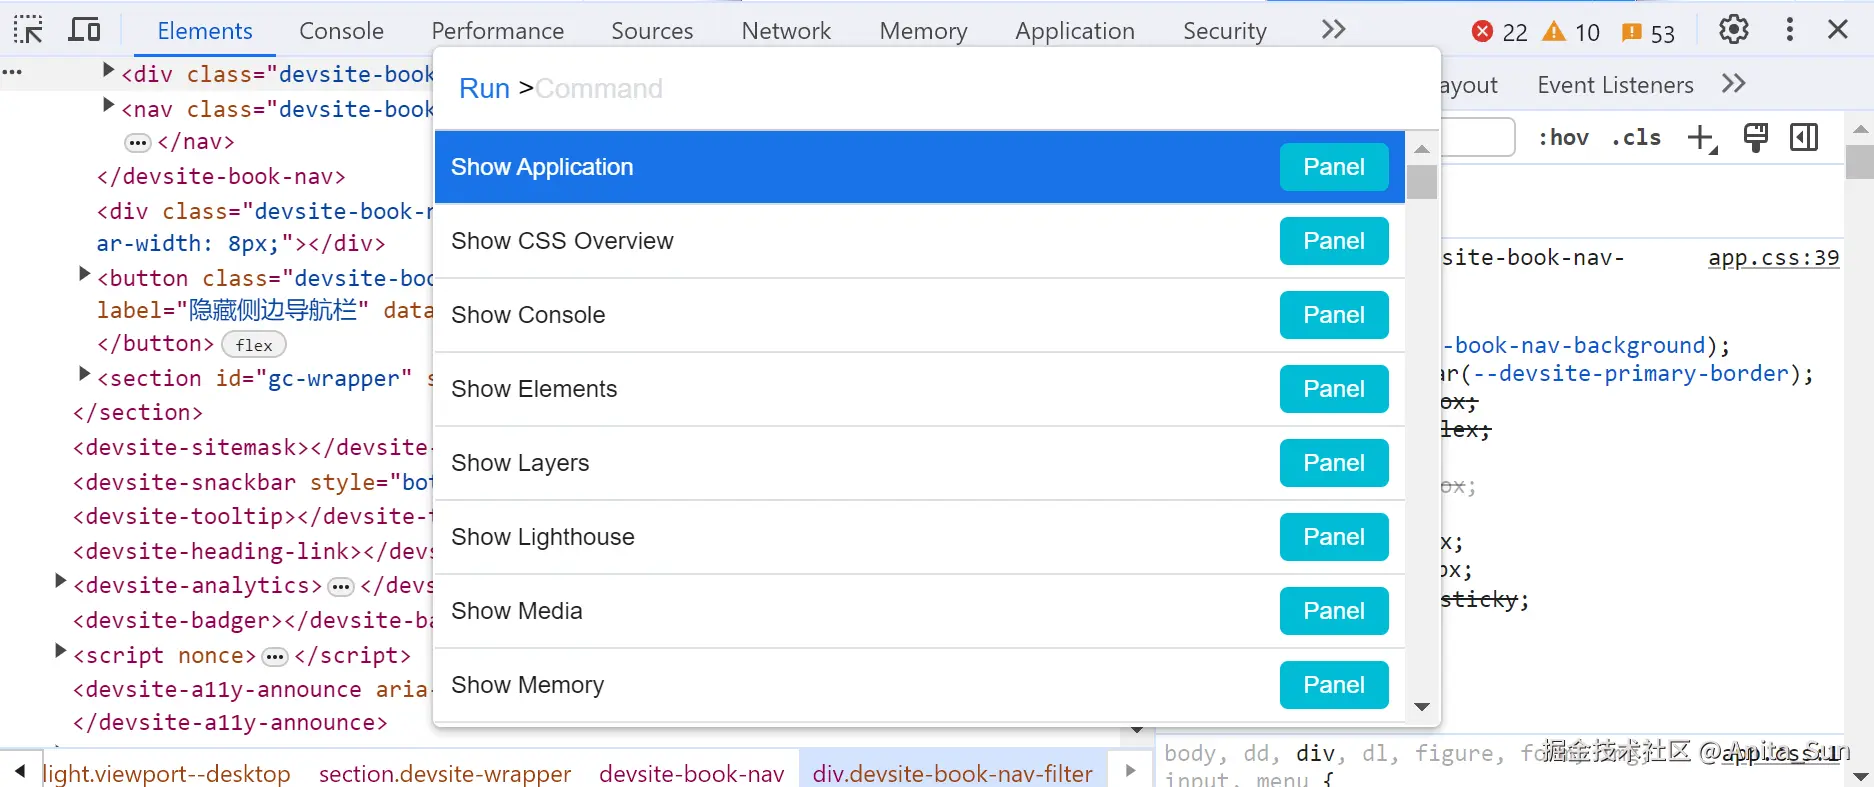1874x787 pixels.
Task: Open DevTools settings gear
Action: (1734, 30)
